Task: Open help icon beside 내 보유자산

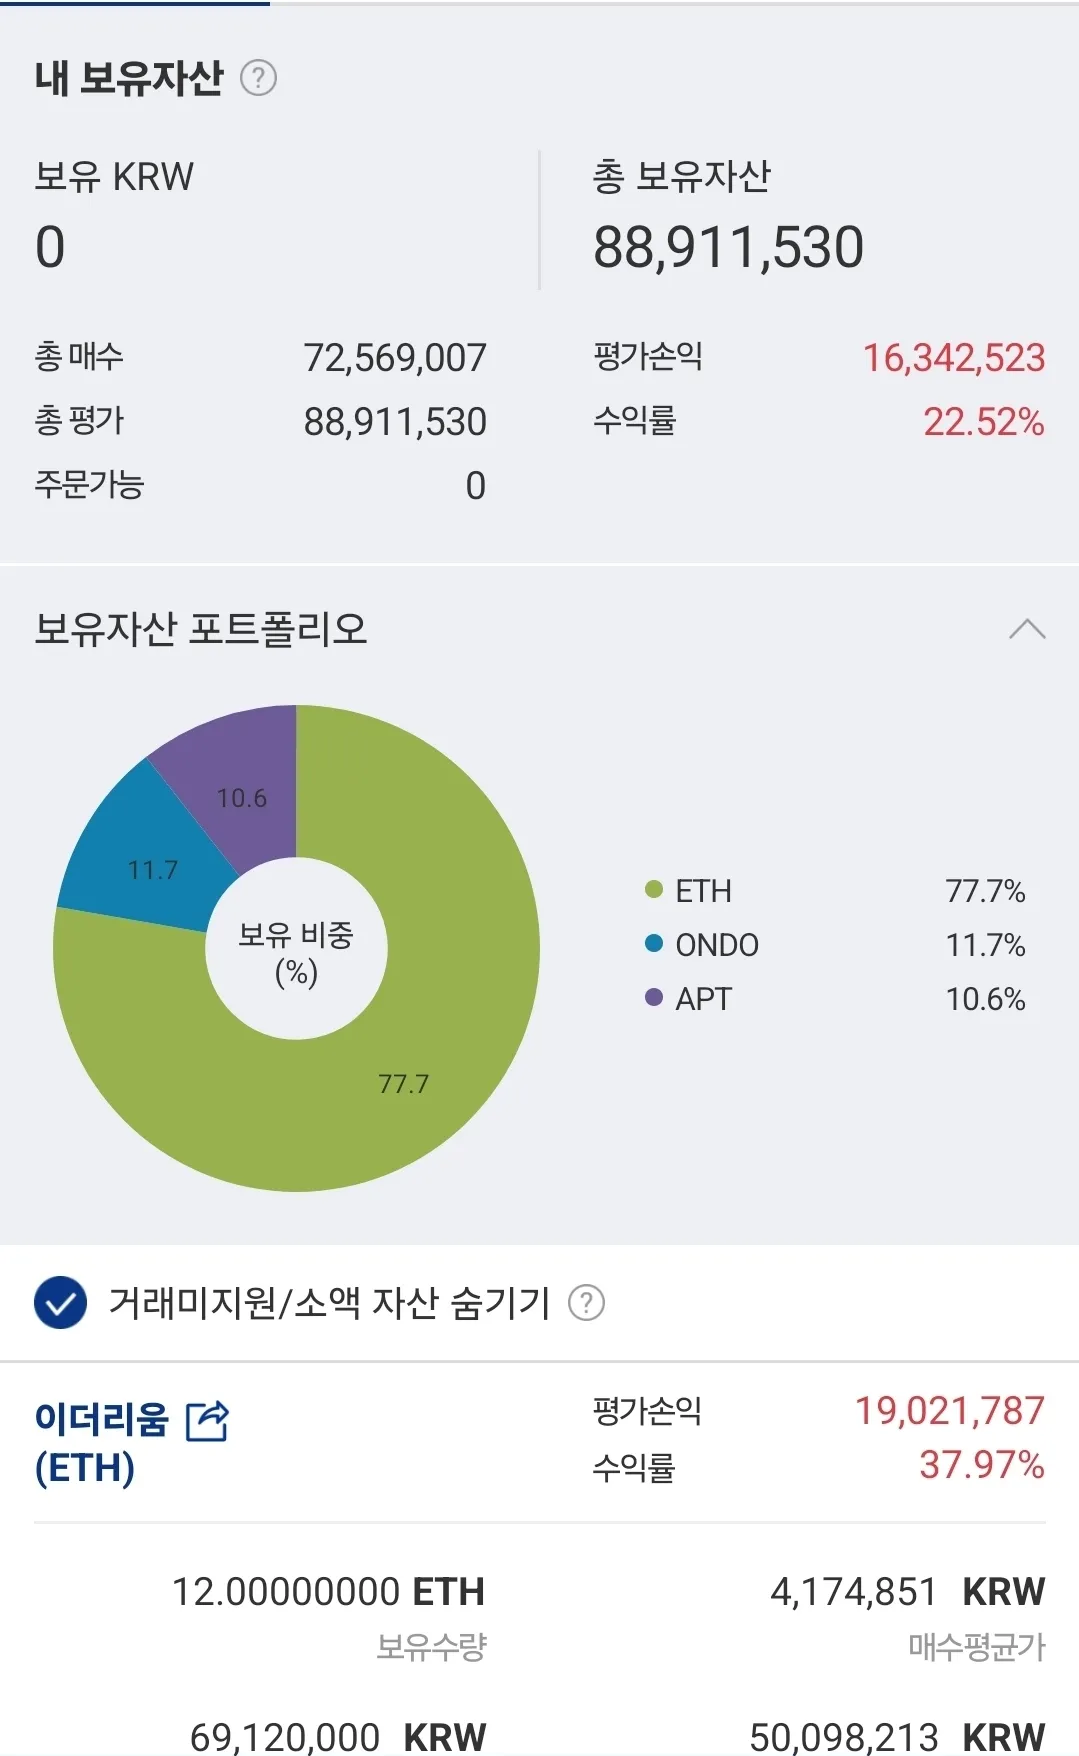Action: point(258,78)
